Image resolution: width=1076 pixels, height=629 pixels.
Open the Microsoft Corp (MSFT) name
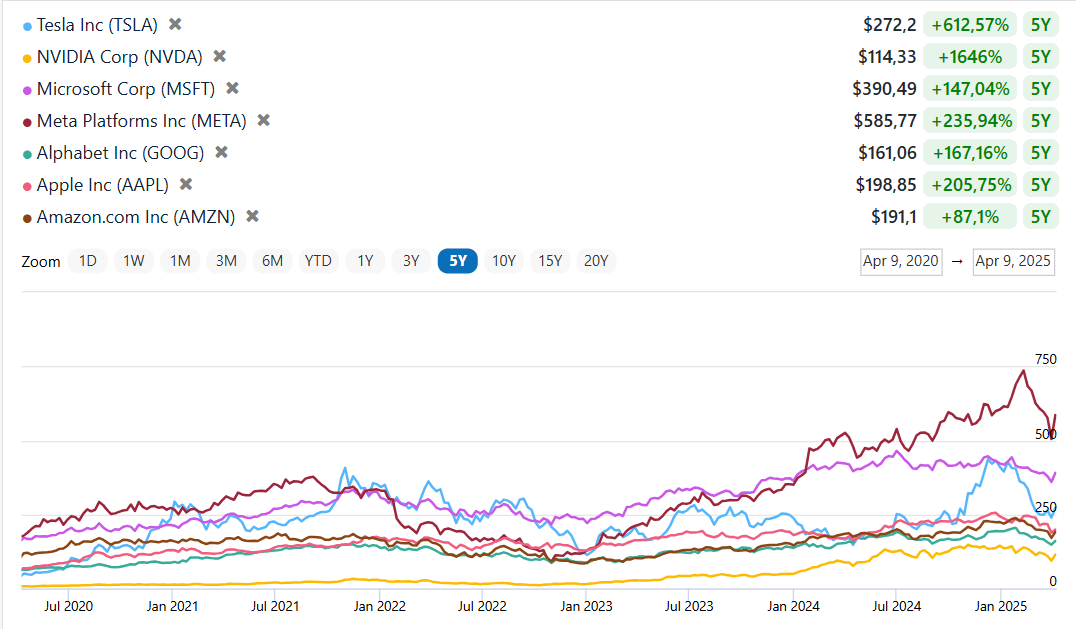[126, 88]
